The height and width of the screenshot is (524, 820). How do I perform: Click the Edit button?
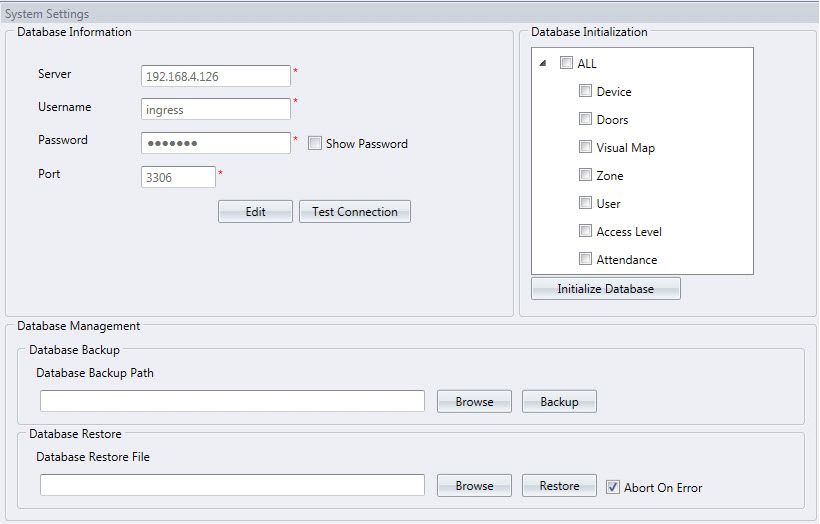pyautogui.click(x=255, y=212)
